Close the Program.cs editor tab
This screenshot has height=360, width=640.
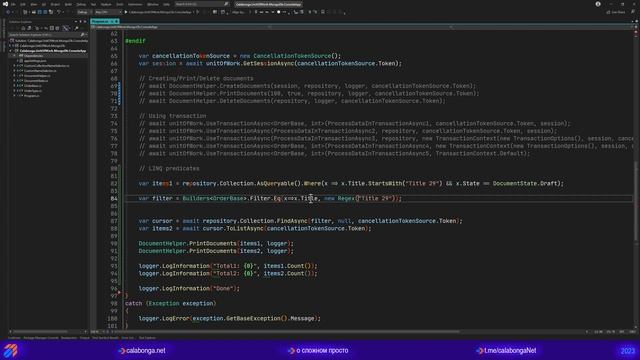(116, 21)
